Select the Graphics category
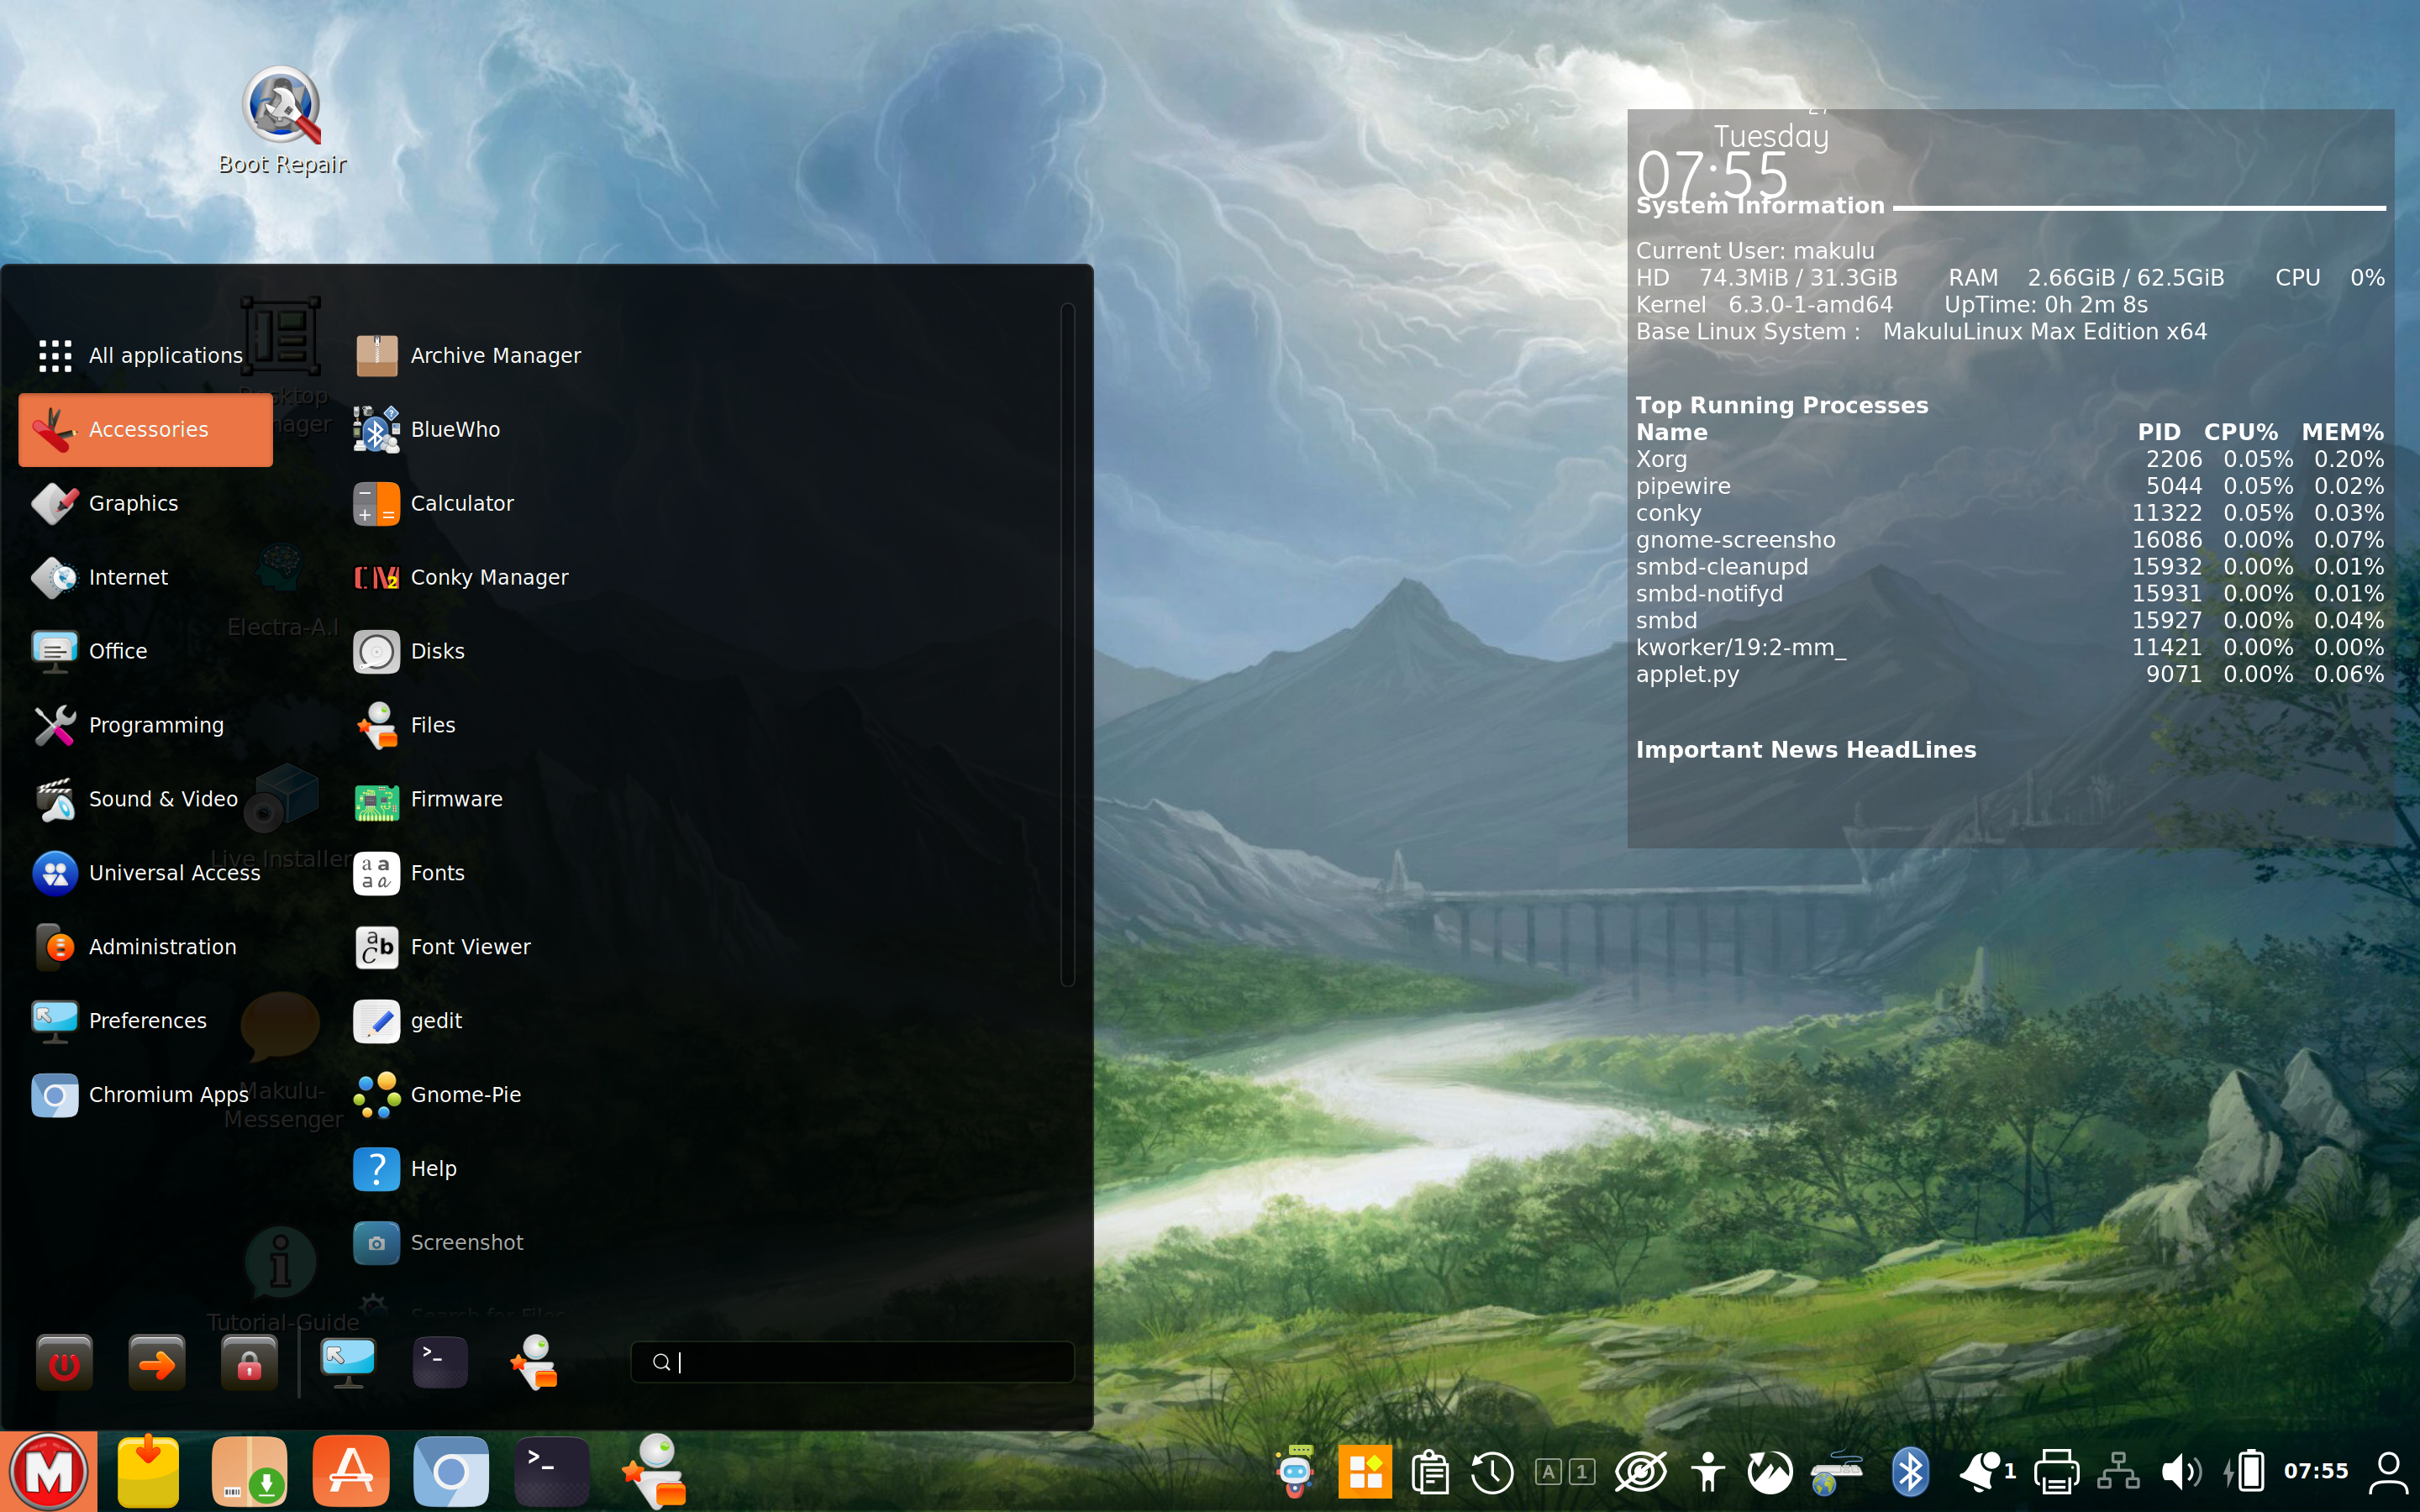This screenshot has width=2420, height=1512. point(146,503)
